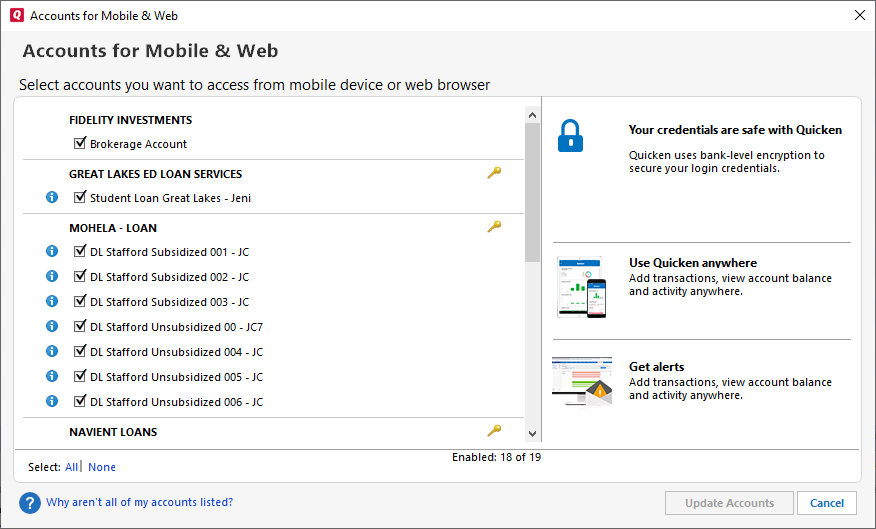Click info icon for DL Stafford Subsidized 001

coord(53,252)
